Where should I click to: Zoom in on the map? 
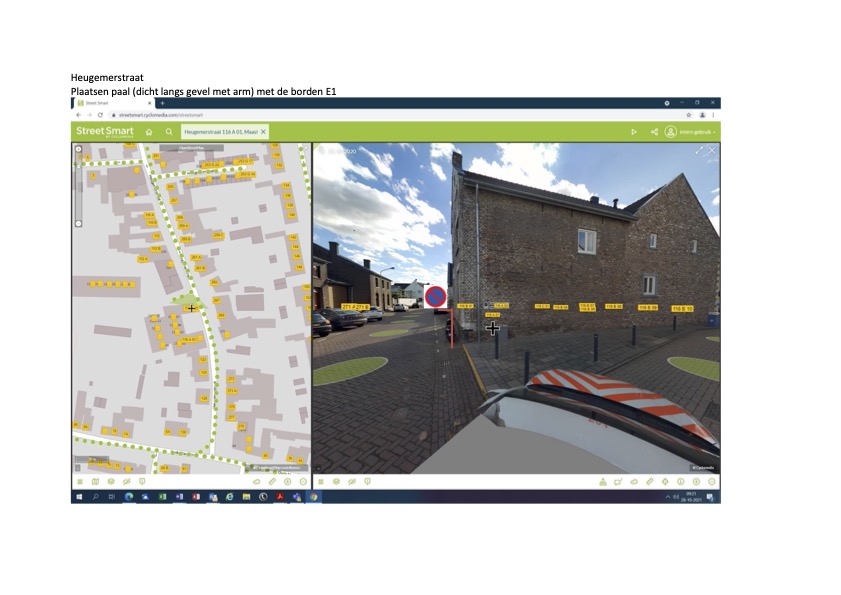pyautogui.click(x=79, y=151)
